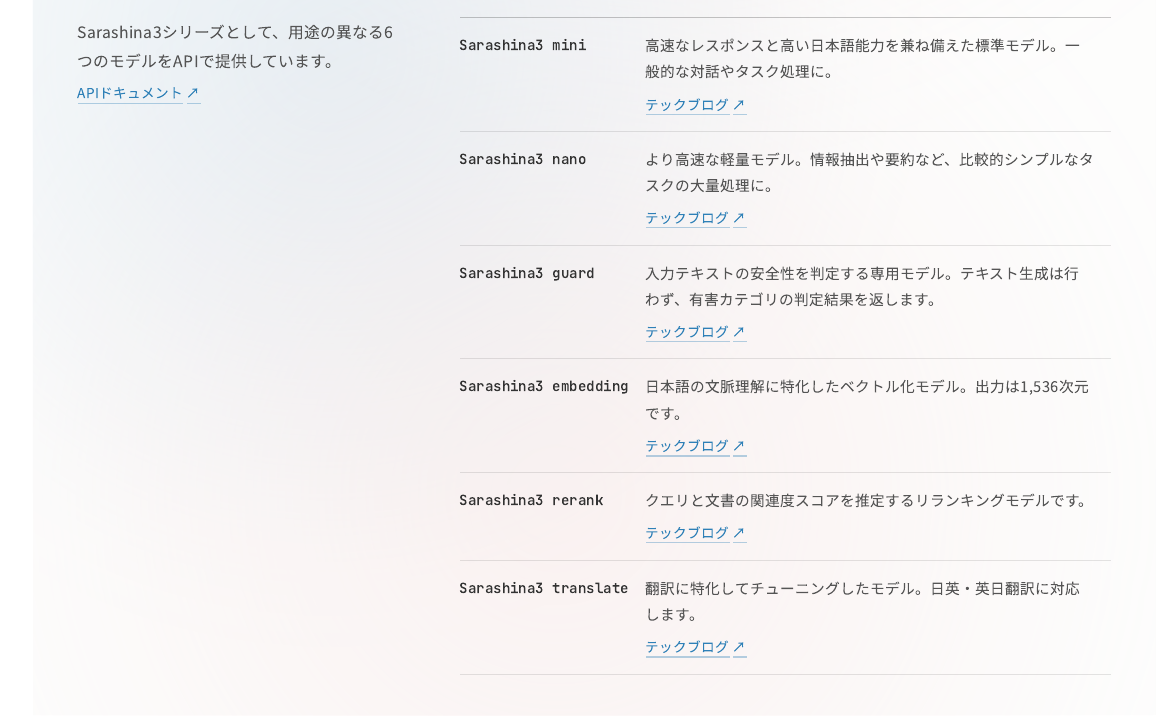Select the Sarashina3 translate model name

pyautogui.click(x=544, y=588)
